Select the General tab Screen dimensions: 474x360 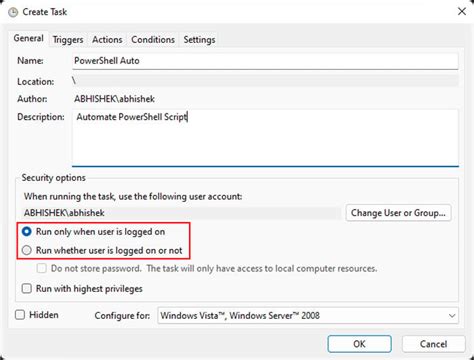pyautogui.click(x=29, y=38)
